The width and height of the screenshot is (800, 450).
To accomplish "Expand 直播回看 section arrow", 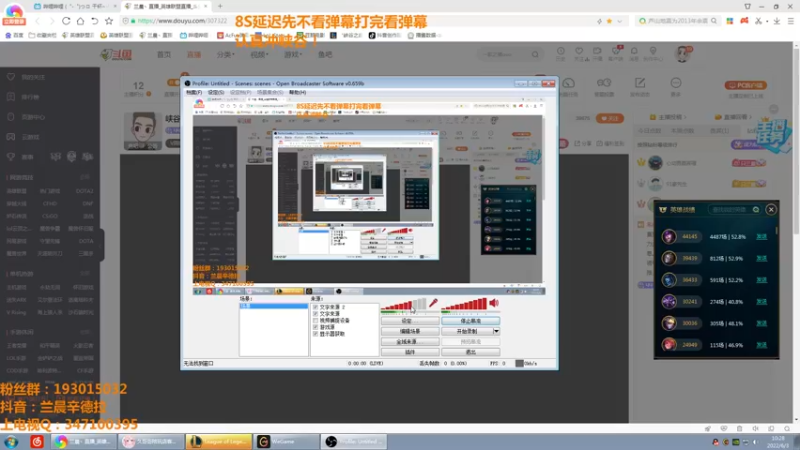I will (752, 117).
